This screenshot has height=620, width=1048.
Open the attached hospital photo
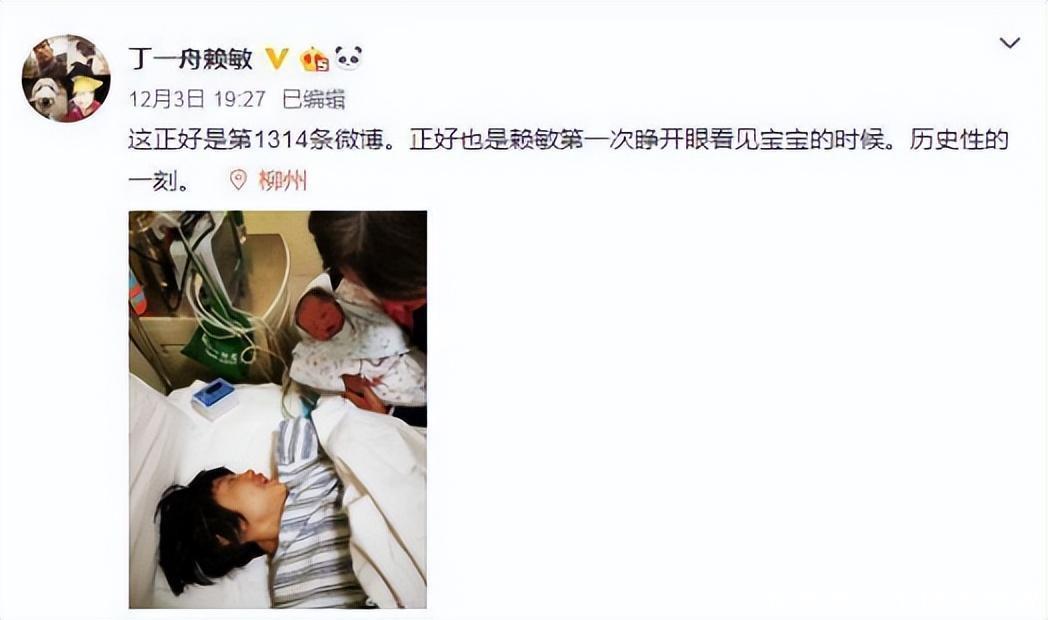(x=278, y=410)
